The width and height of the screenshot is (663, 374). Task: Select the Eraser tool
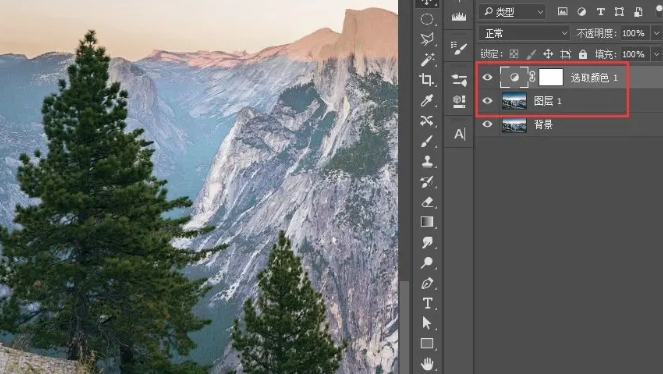pos(427,202)
